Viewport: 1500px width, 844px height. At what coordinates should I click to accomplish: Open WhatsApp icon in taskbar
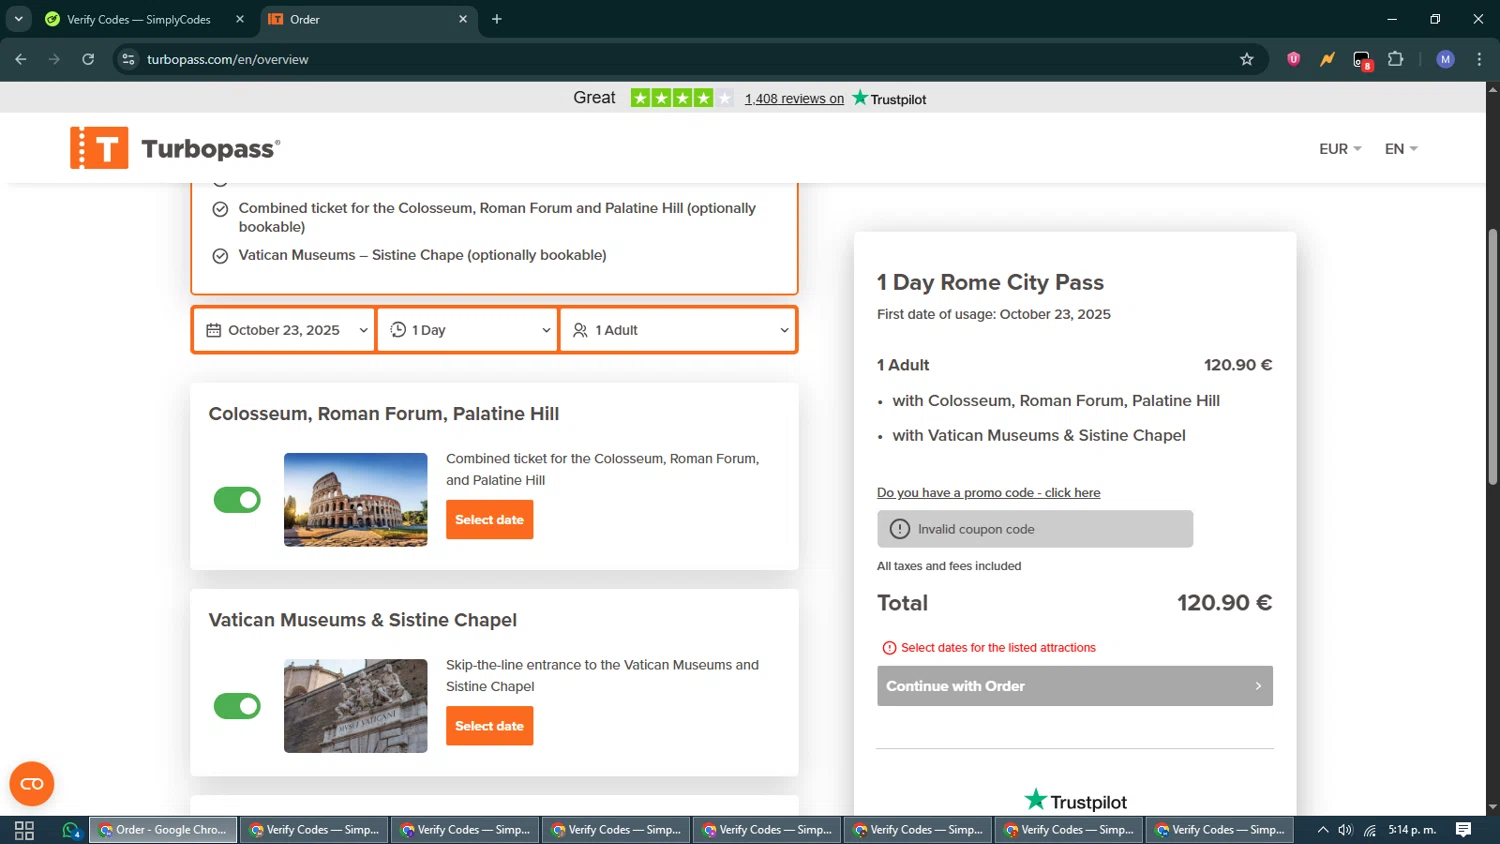(x=71, y=830)
